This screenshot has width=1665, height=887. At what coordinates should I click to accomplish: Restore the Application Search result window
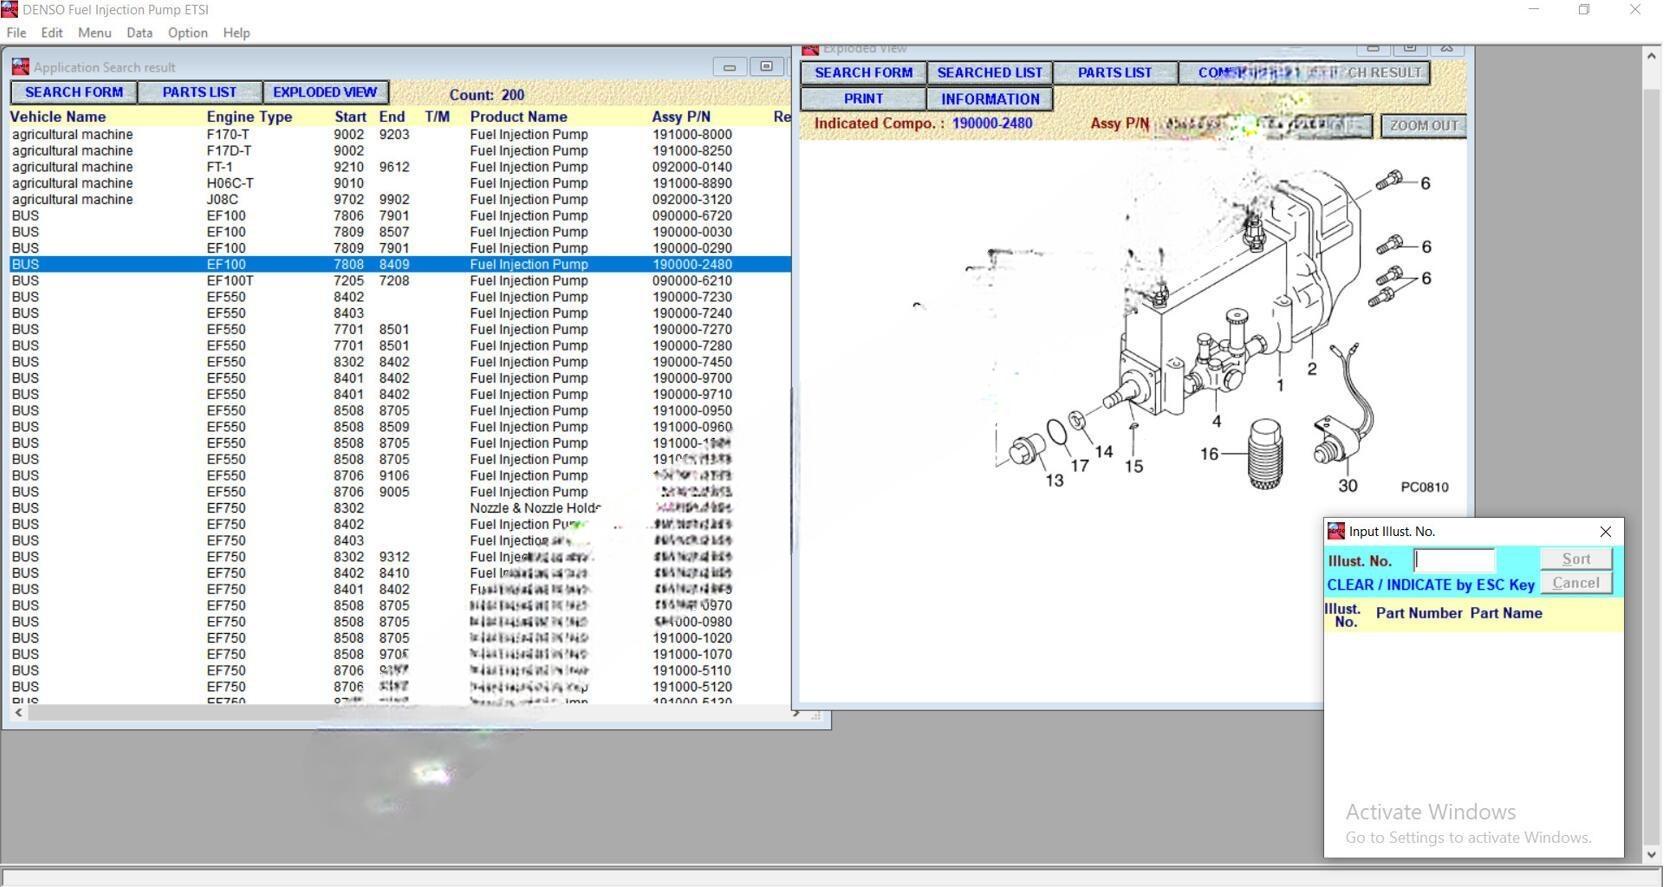pos(766,67)
